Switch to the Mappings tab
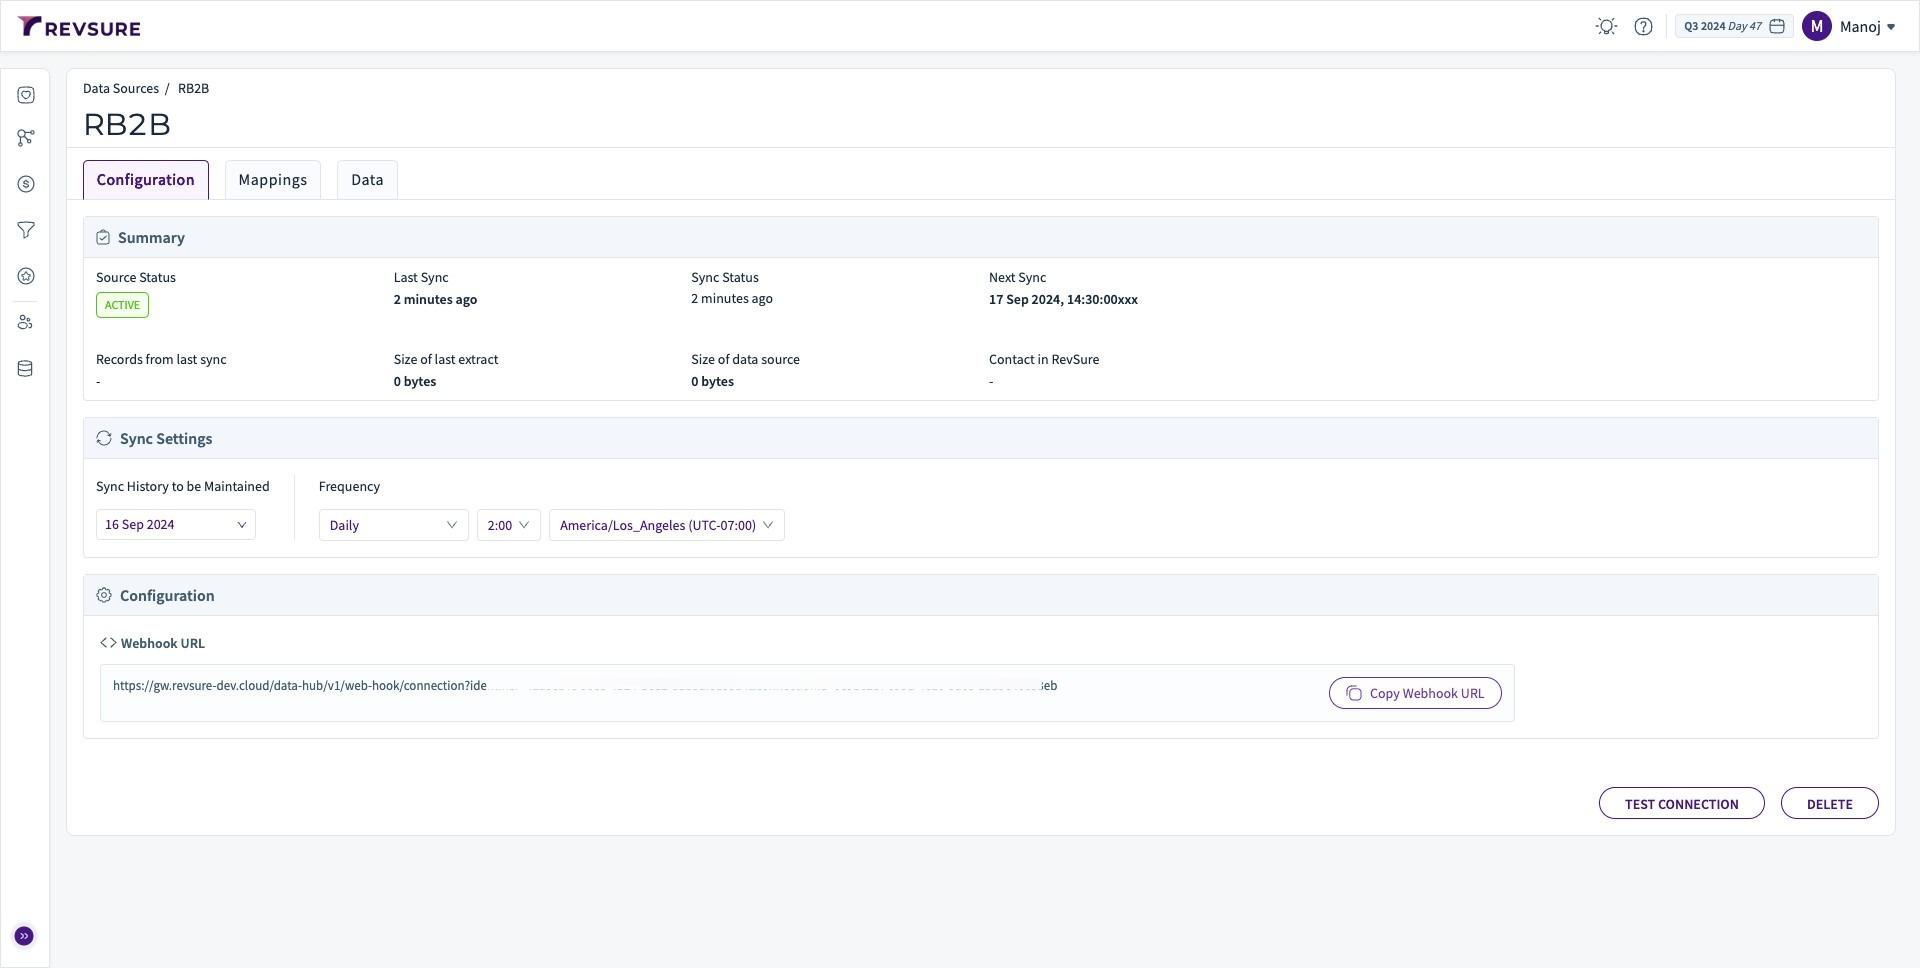 (x=273, y=180)
